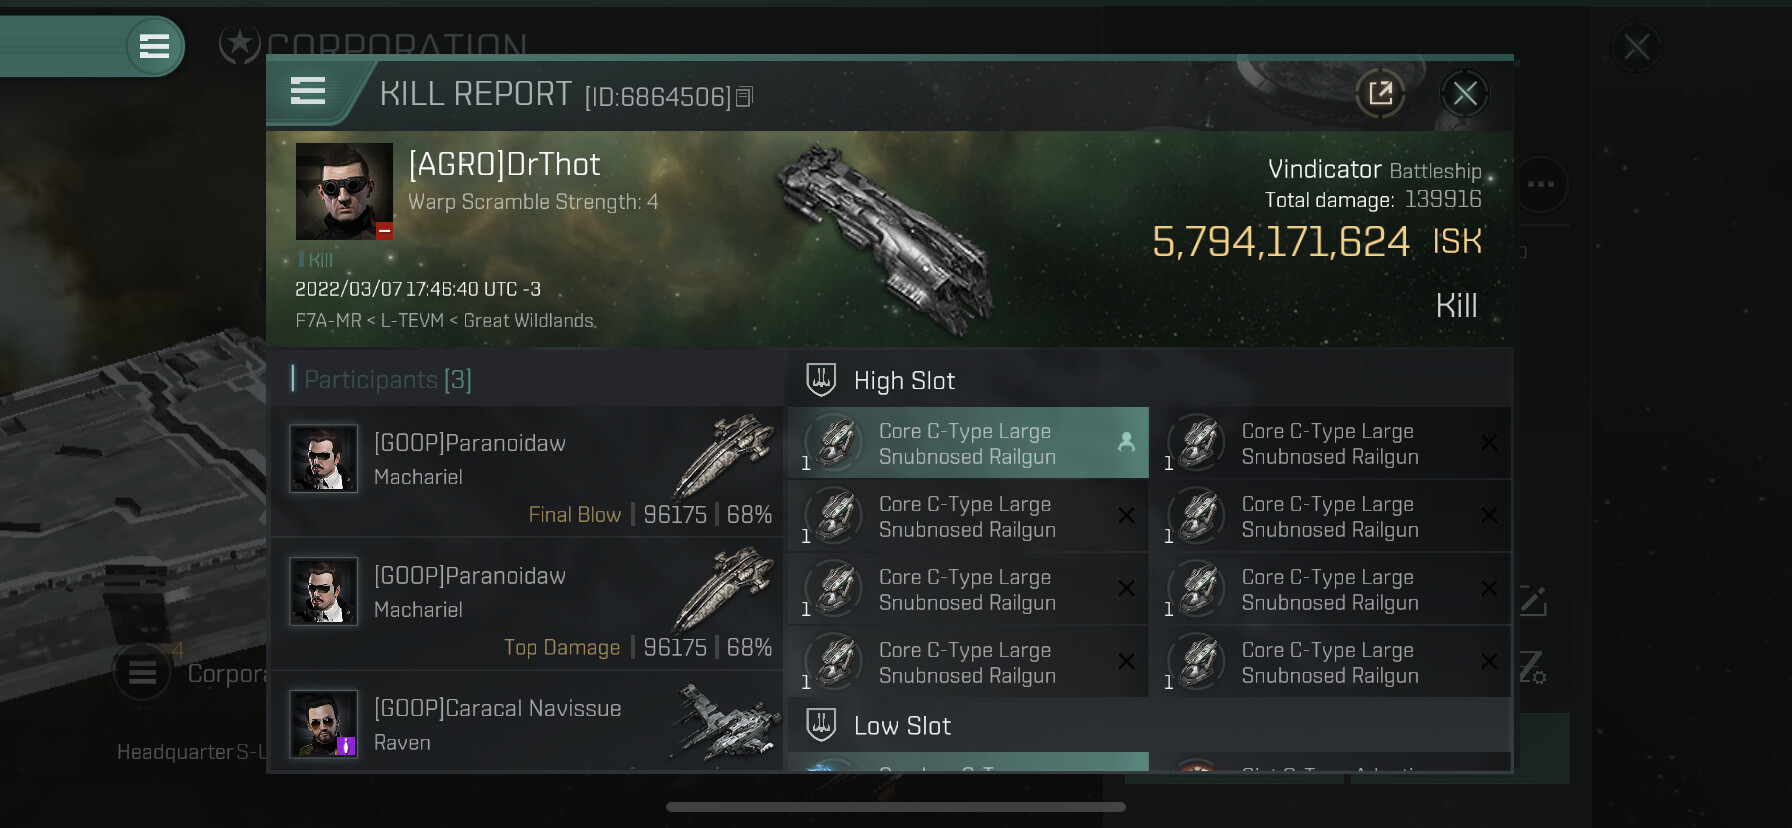Select the highlighted Core C-Type railgun entry

click(x=968, y=443)
